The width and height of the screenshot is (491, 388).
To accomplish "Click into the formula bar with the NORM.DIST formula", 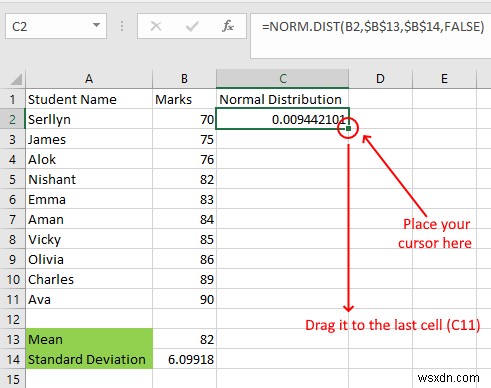I will (x=371, y=36).
